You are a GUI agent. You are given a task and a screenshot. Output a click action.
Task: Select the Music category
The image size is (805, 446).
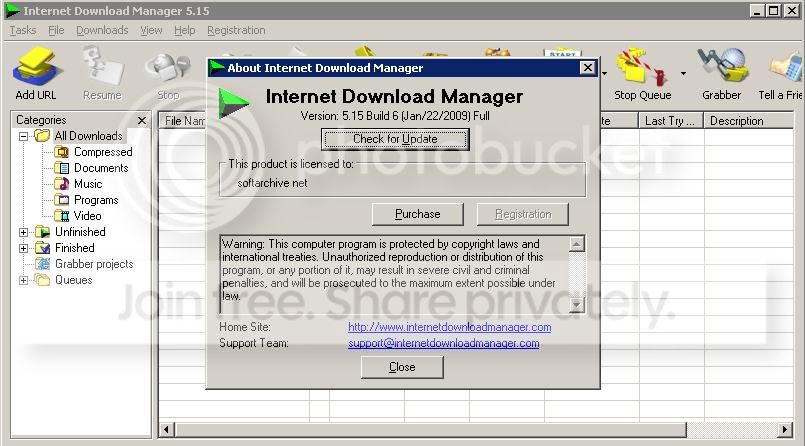tap(88, 184)
